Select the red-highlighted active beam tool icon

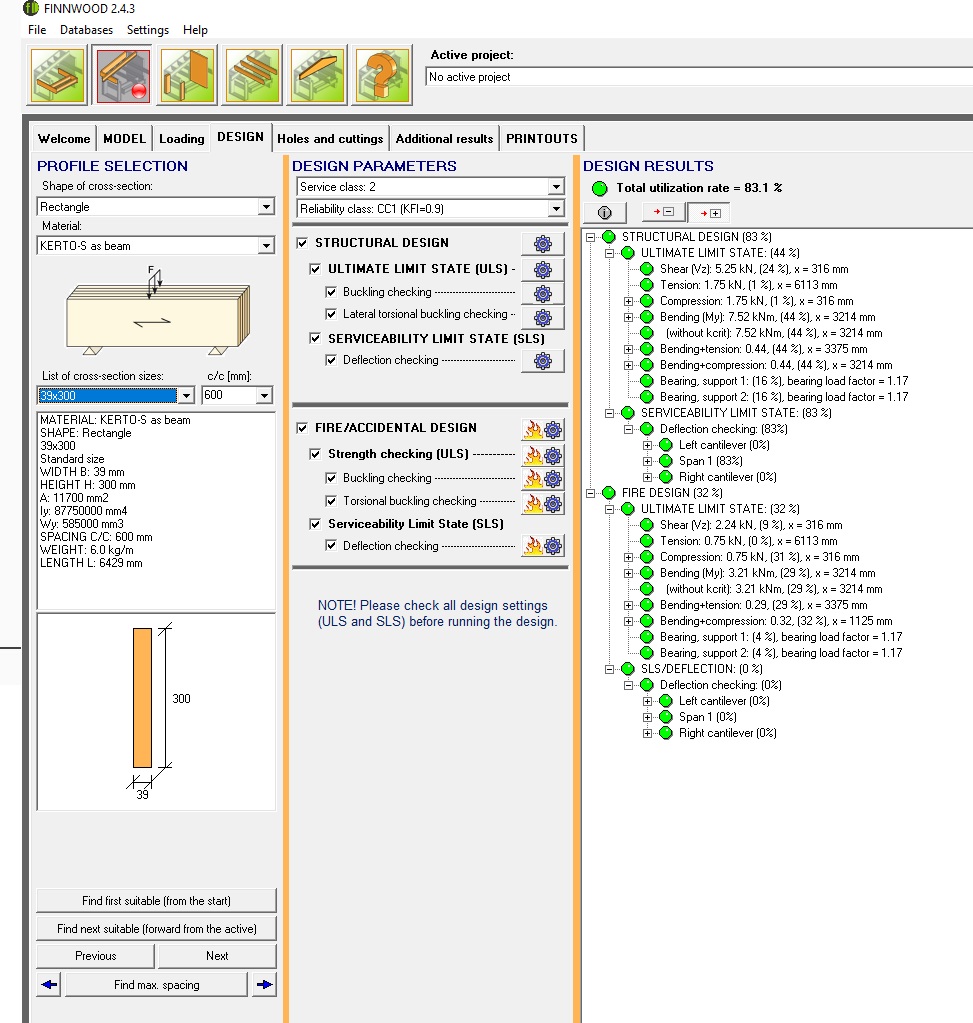[x=122, y=75]
